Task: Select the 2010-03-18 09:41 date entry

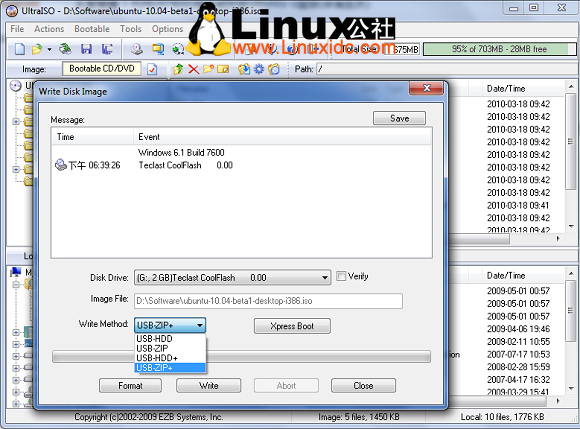Action: tap(518, 205)
